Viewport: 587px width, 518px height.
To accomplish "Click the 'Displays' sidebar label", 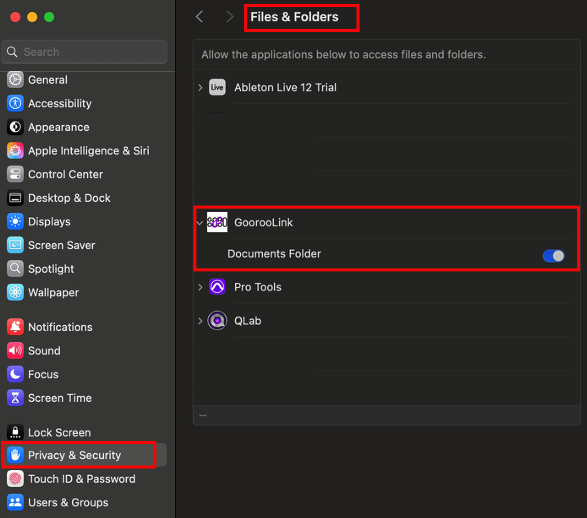I will pos(49,222).
